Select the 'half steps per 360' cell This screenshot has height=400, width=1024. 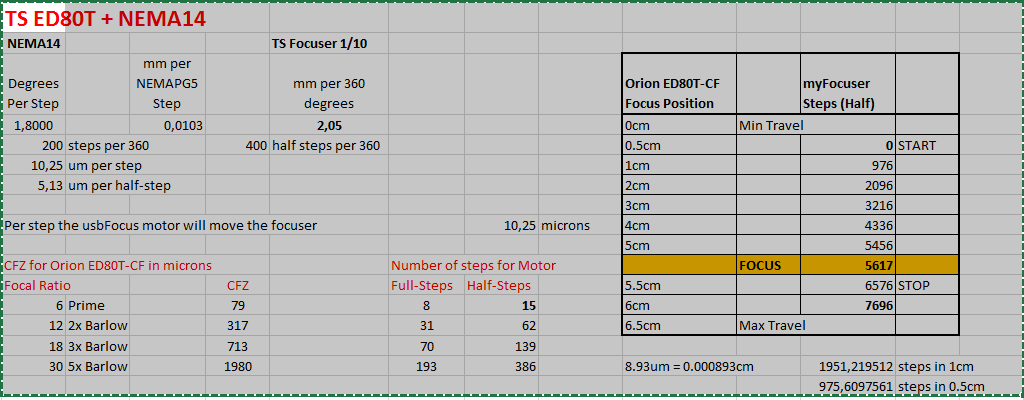click(326, 146)
